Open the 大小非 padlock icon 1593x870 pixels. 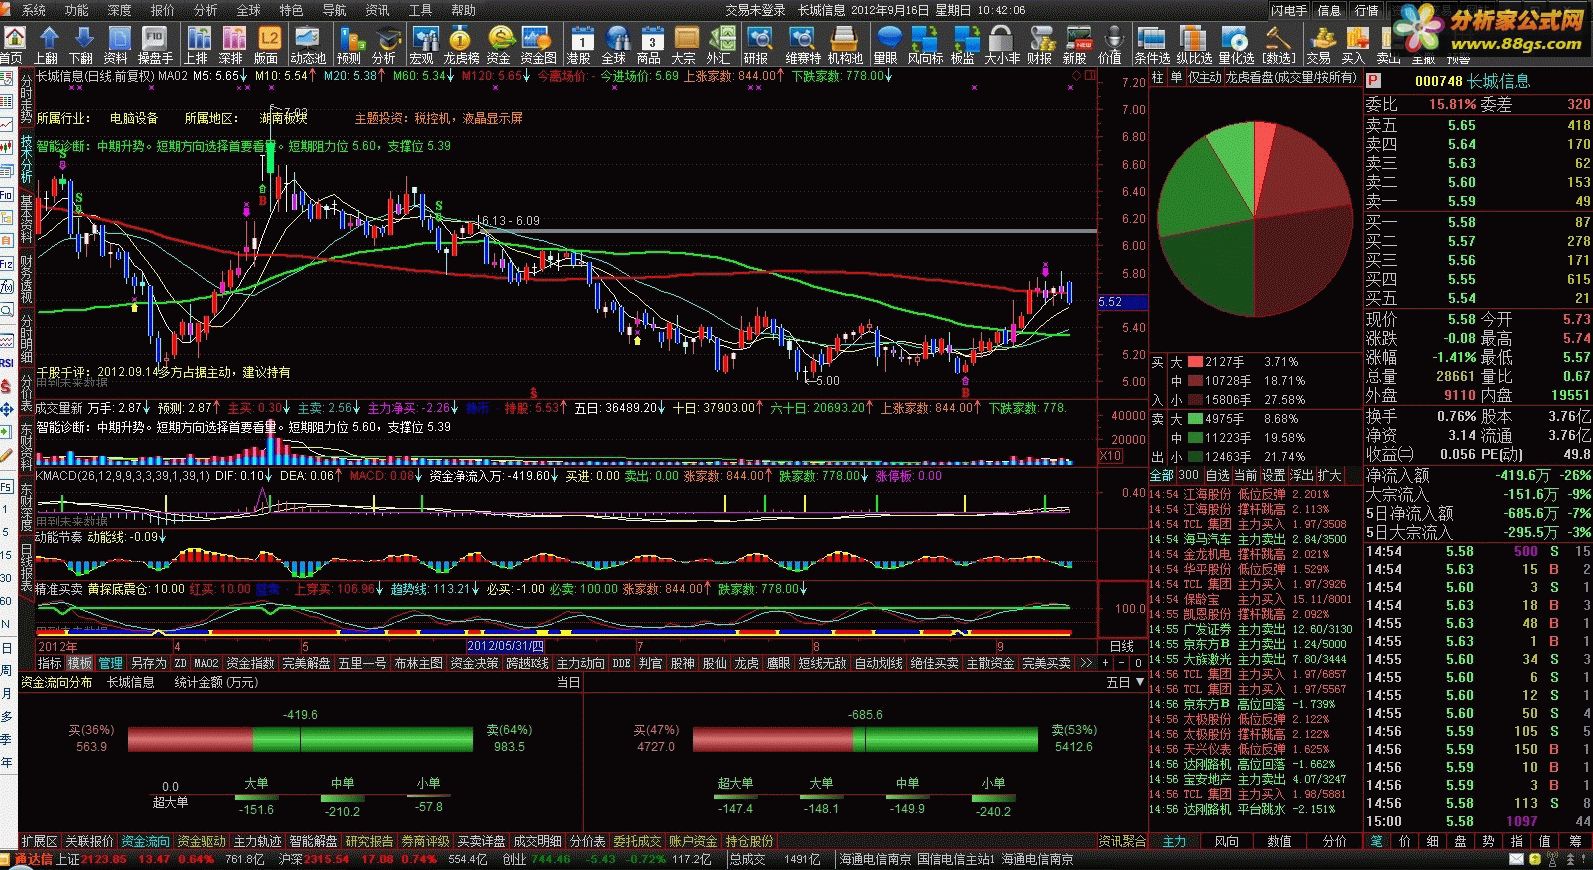point(1002,45)
